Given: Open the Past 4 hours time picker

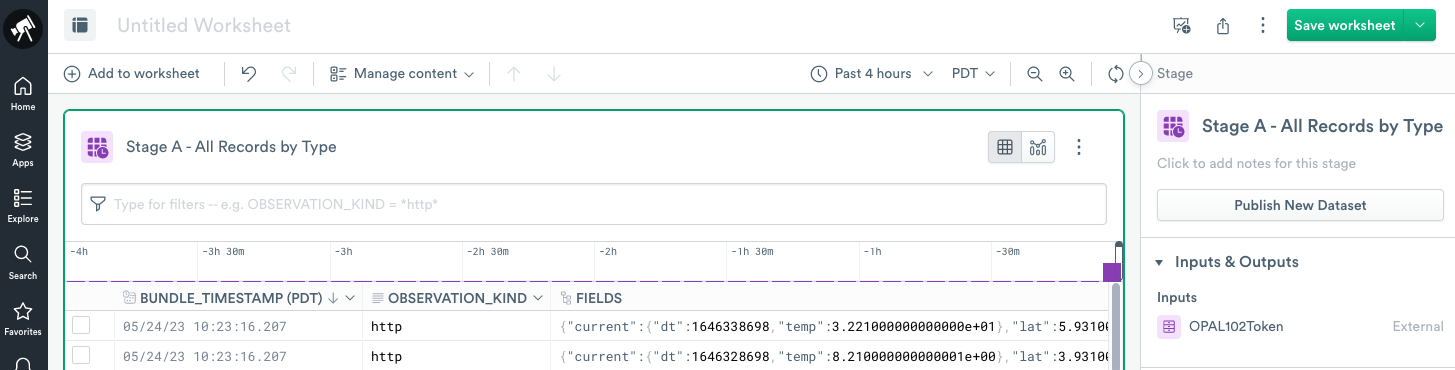Looking at the screenshot, I should [871, 74].
